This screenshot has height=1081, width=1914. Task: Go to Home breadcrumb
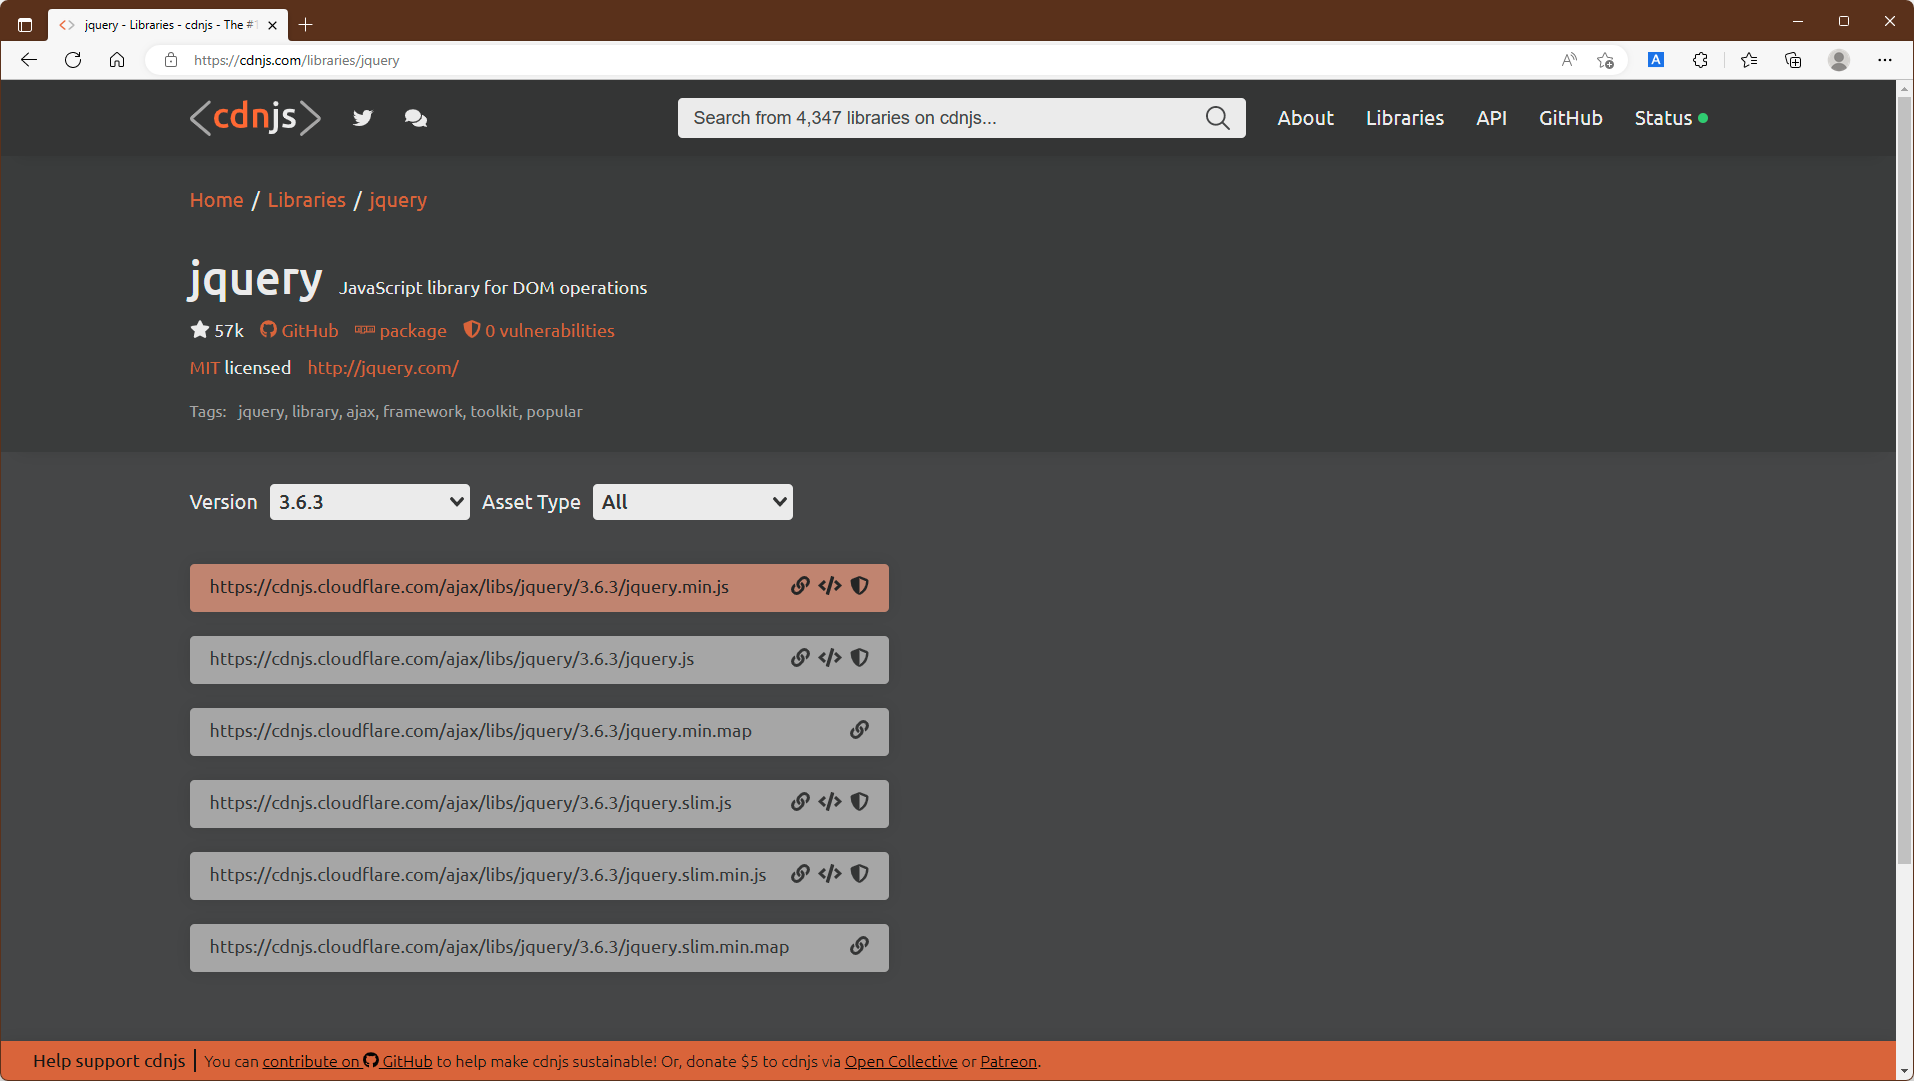(x=217, y=200)
